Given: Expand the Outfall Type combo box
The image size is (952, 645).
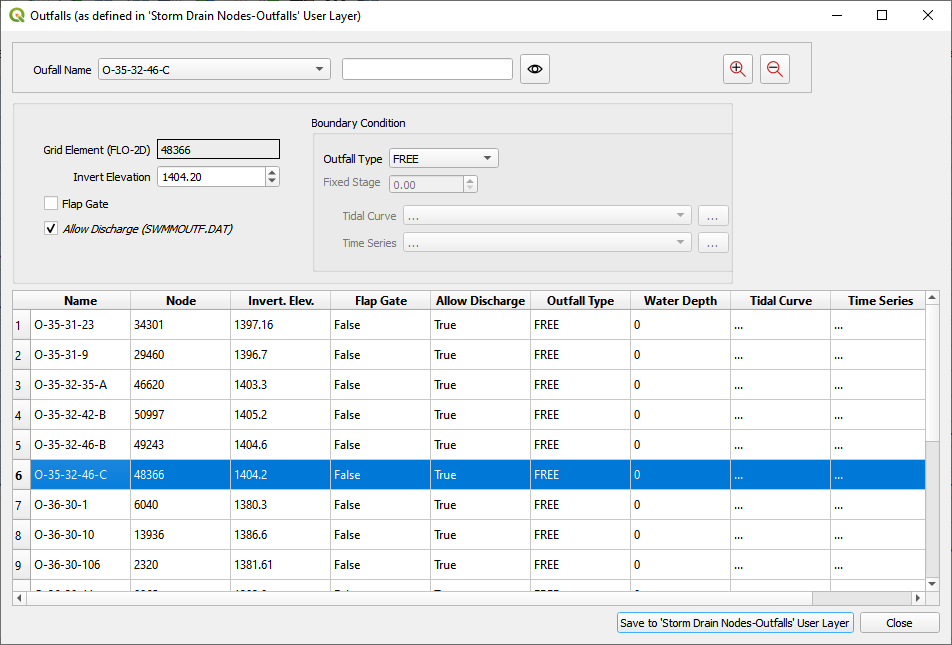Looking at the screenshot, I should (443, 158).
